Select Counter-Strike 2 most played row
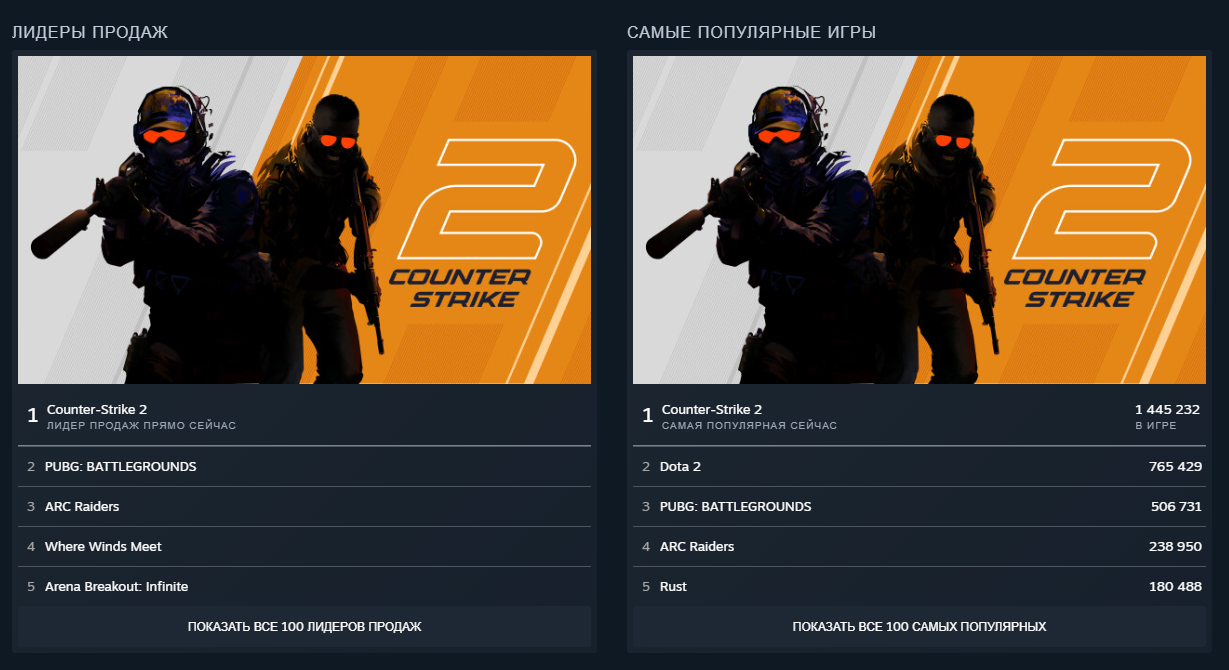Screen dimensions: 1229x670 [919, 416]
